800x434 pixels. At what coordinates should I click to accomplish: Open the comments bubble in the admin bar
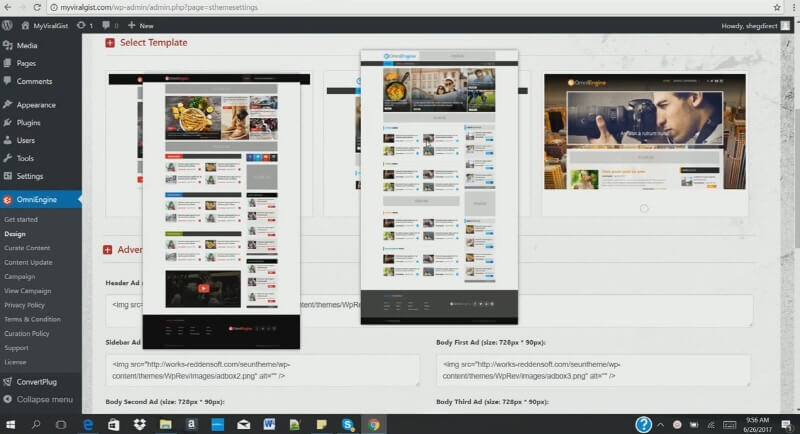(x=110, y=25)
